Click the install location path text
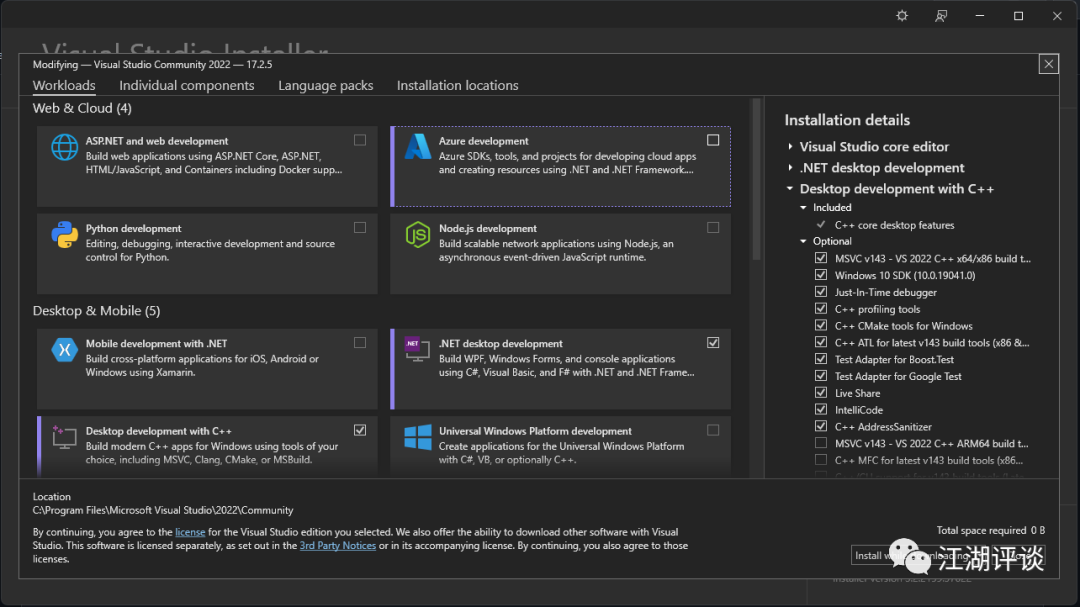Screen dimensions: 1080x607 (163, 511)
